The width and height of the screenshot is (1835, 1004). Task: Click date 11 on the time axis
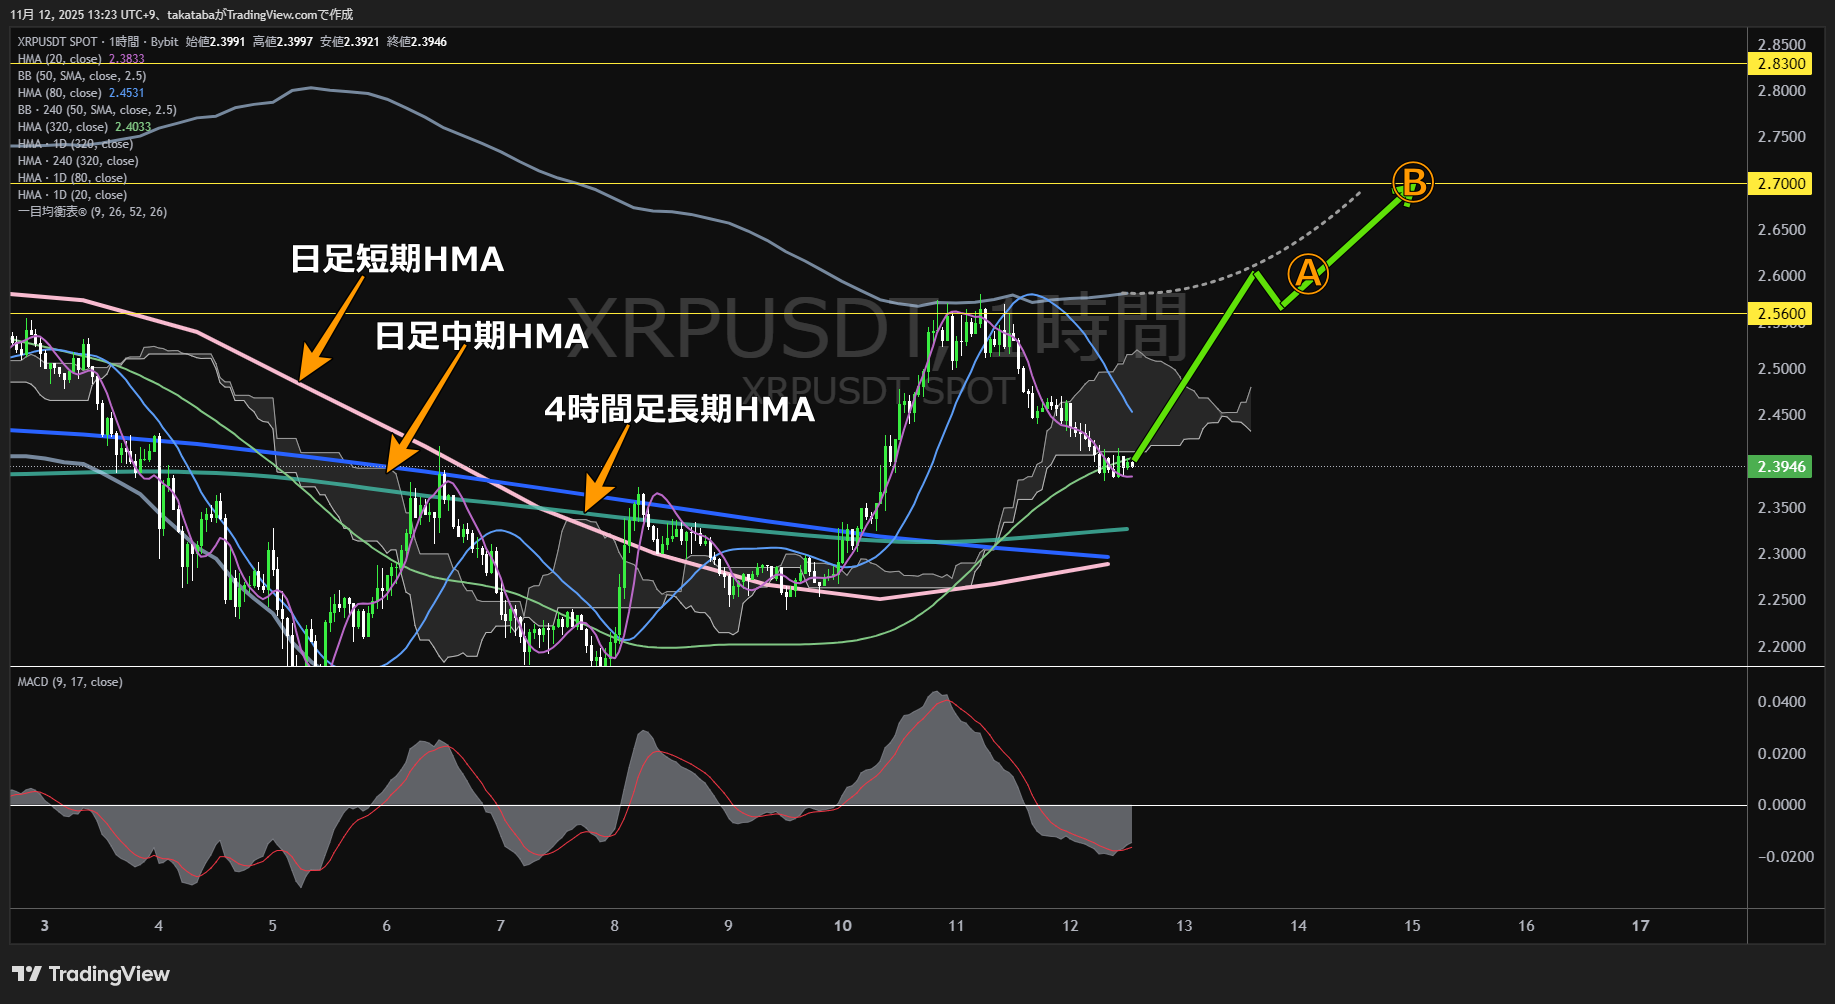(x=956, y=926)
